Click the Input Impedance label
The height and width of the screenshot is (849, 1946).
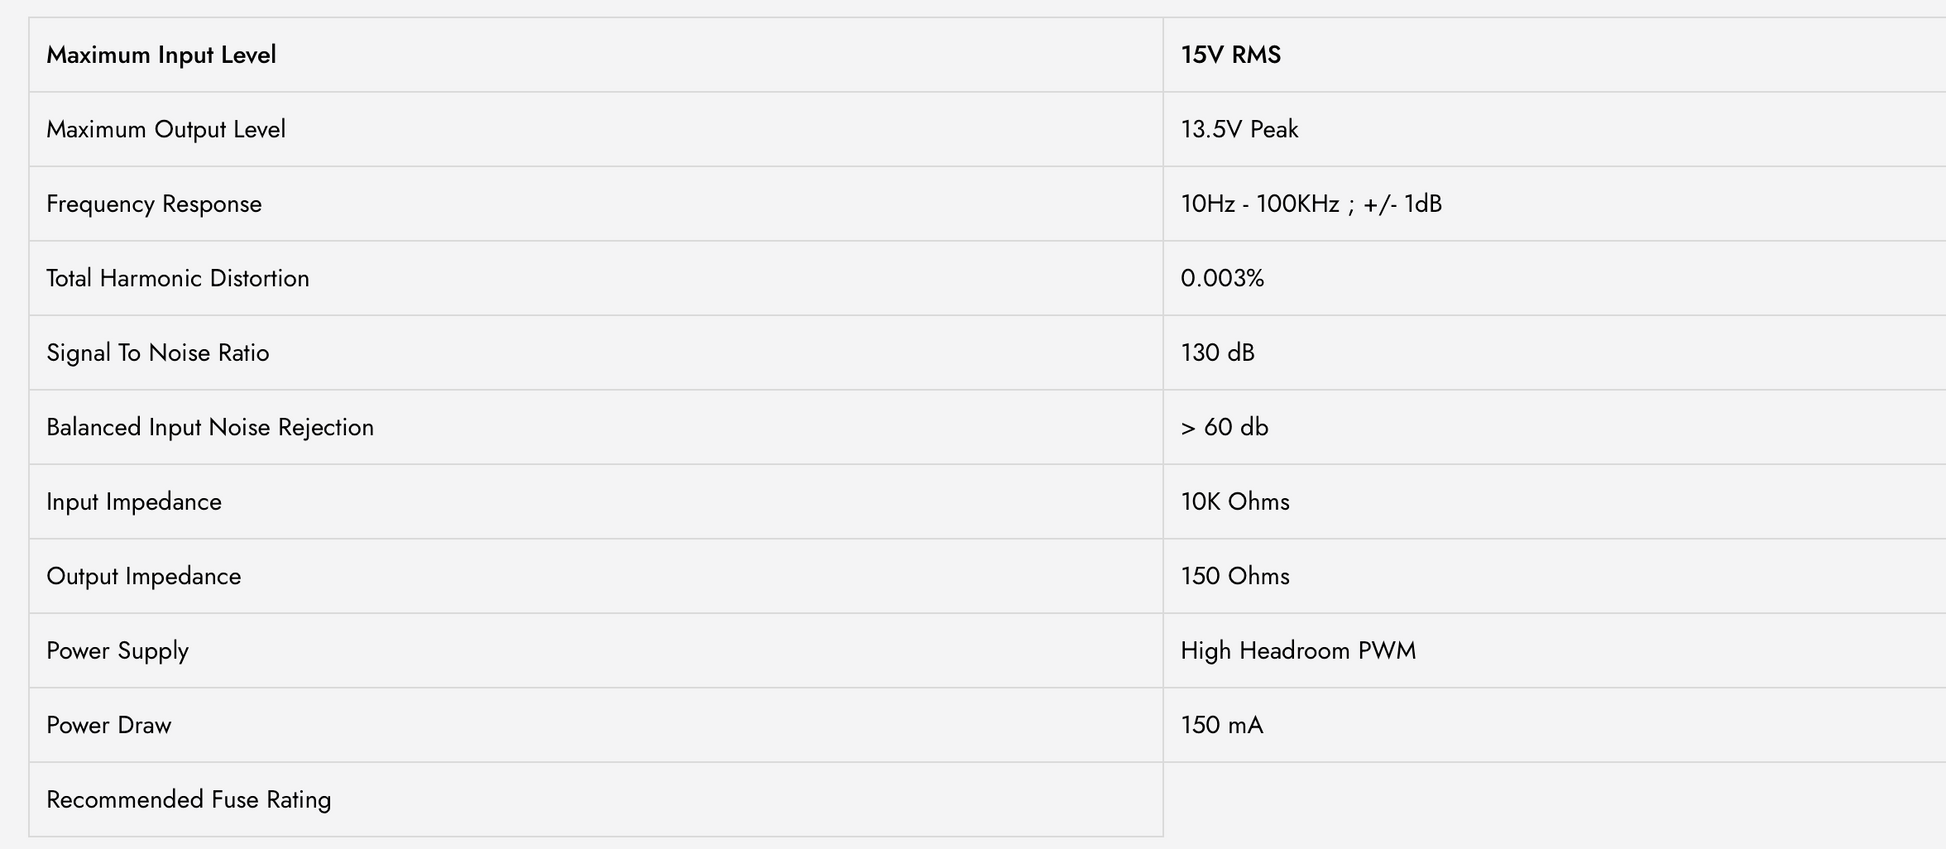134,502
